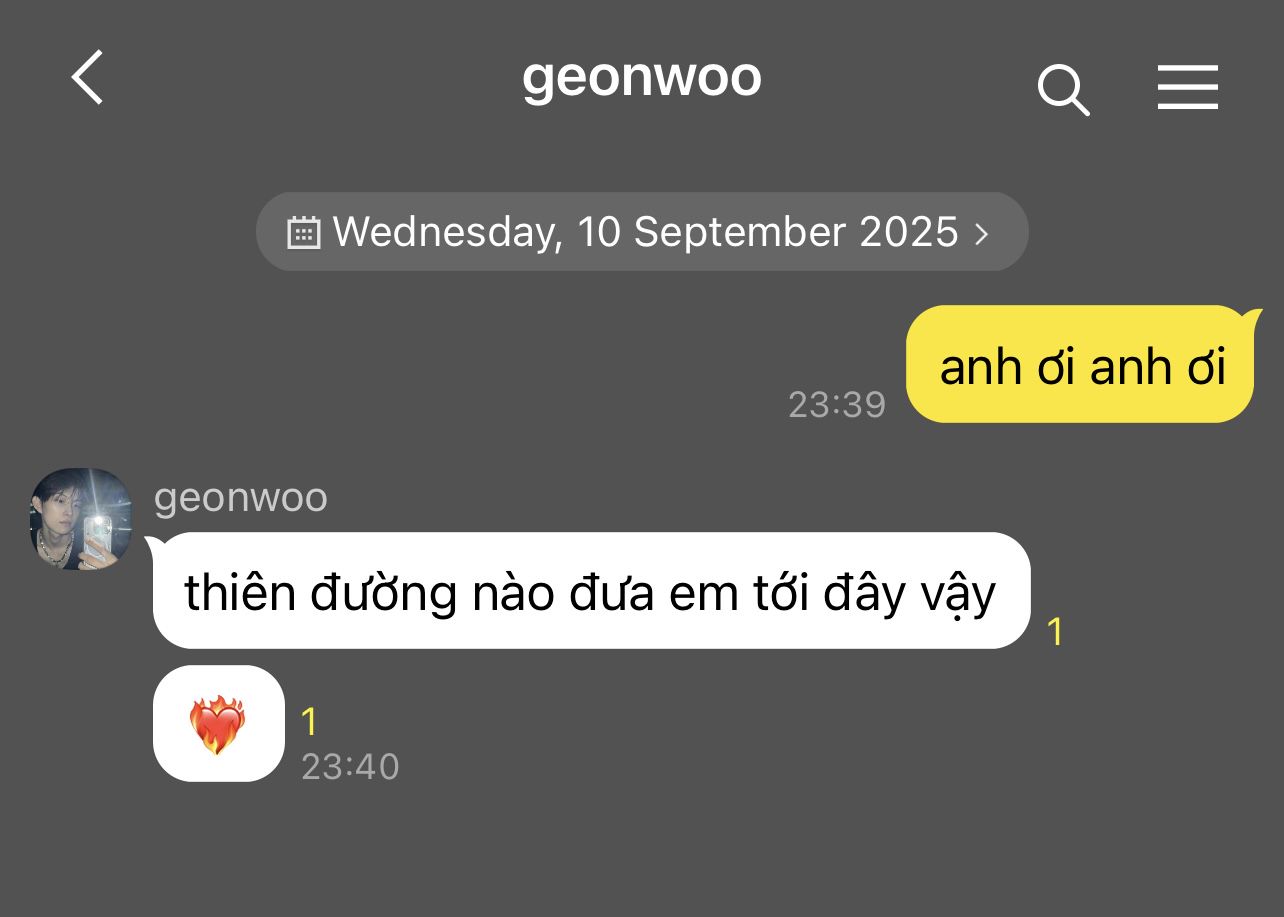Tap the empty chat area below the messages
Image resolution: width=1284 pixels, height=917 pixels.
tap(642, 850)
